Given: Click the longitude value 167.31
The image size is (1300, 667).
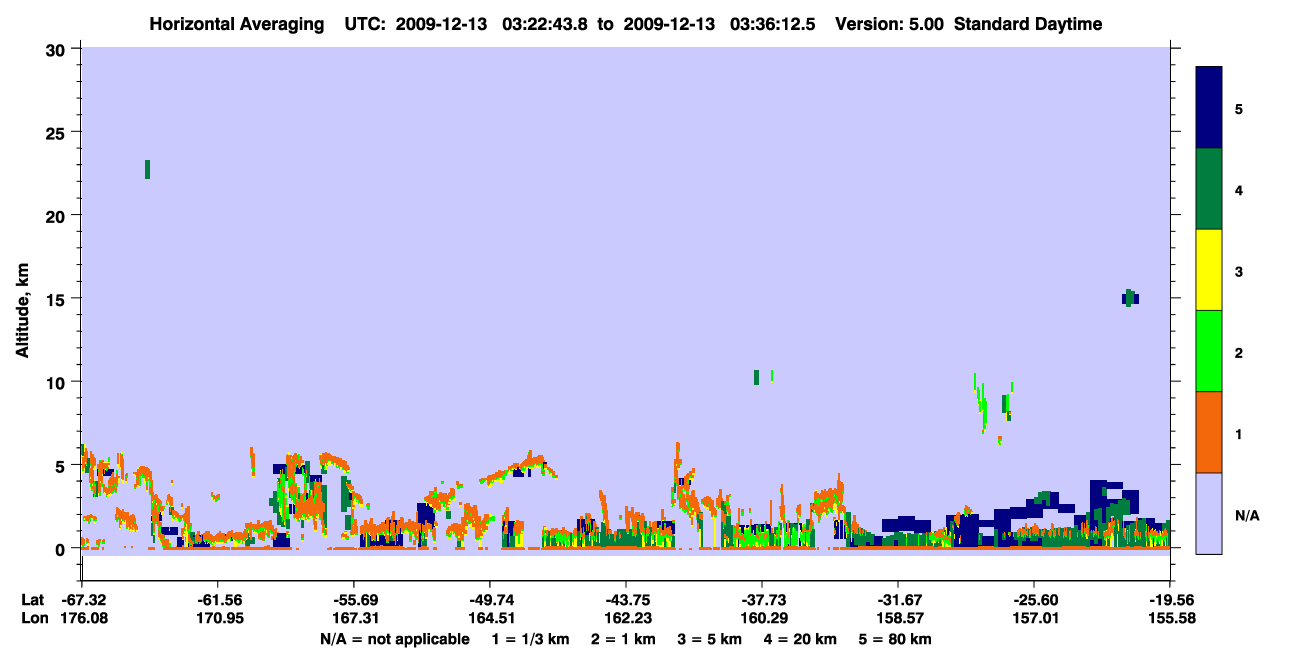Looking at the screenshot, I should click(x=354, y=619).
